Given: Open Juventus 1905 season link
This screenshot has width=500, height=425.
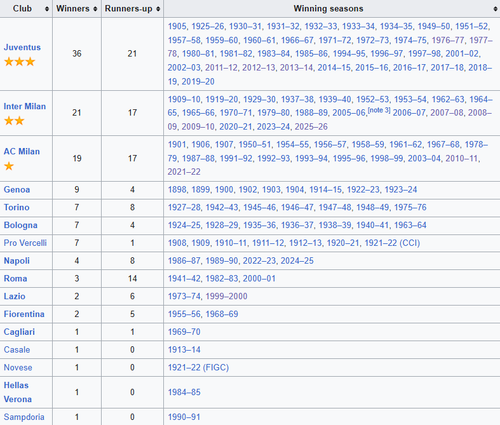Looking at the screenshot, I should coord(177,26).
